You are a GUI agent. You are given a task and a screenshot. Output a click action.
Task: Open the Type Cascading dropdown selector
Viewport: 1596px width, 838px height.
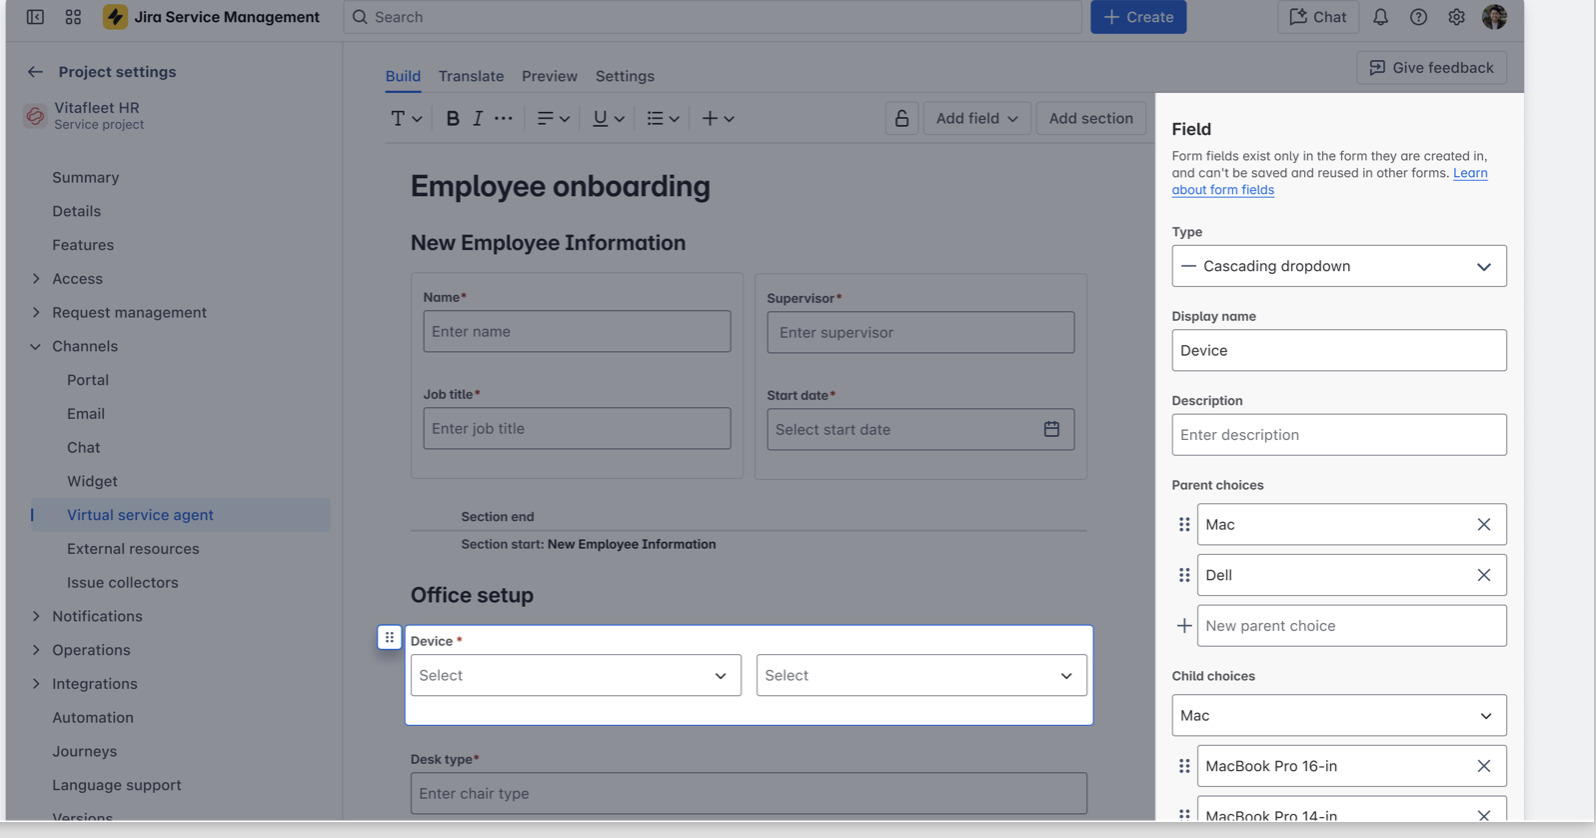coord(1339,266)
